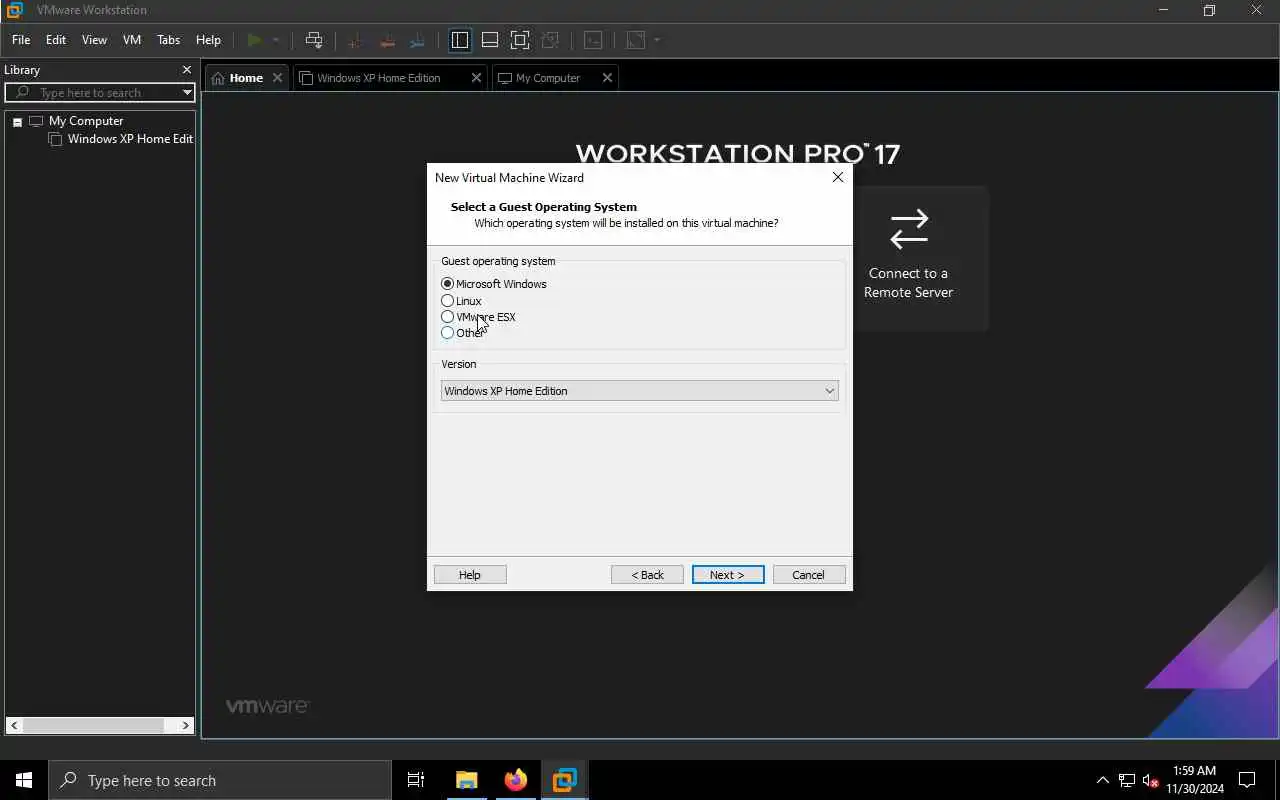The height and width of the screenshot is (800, 1280).
Task: Click the Power On play icon
Action: [254, 40]
